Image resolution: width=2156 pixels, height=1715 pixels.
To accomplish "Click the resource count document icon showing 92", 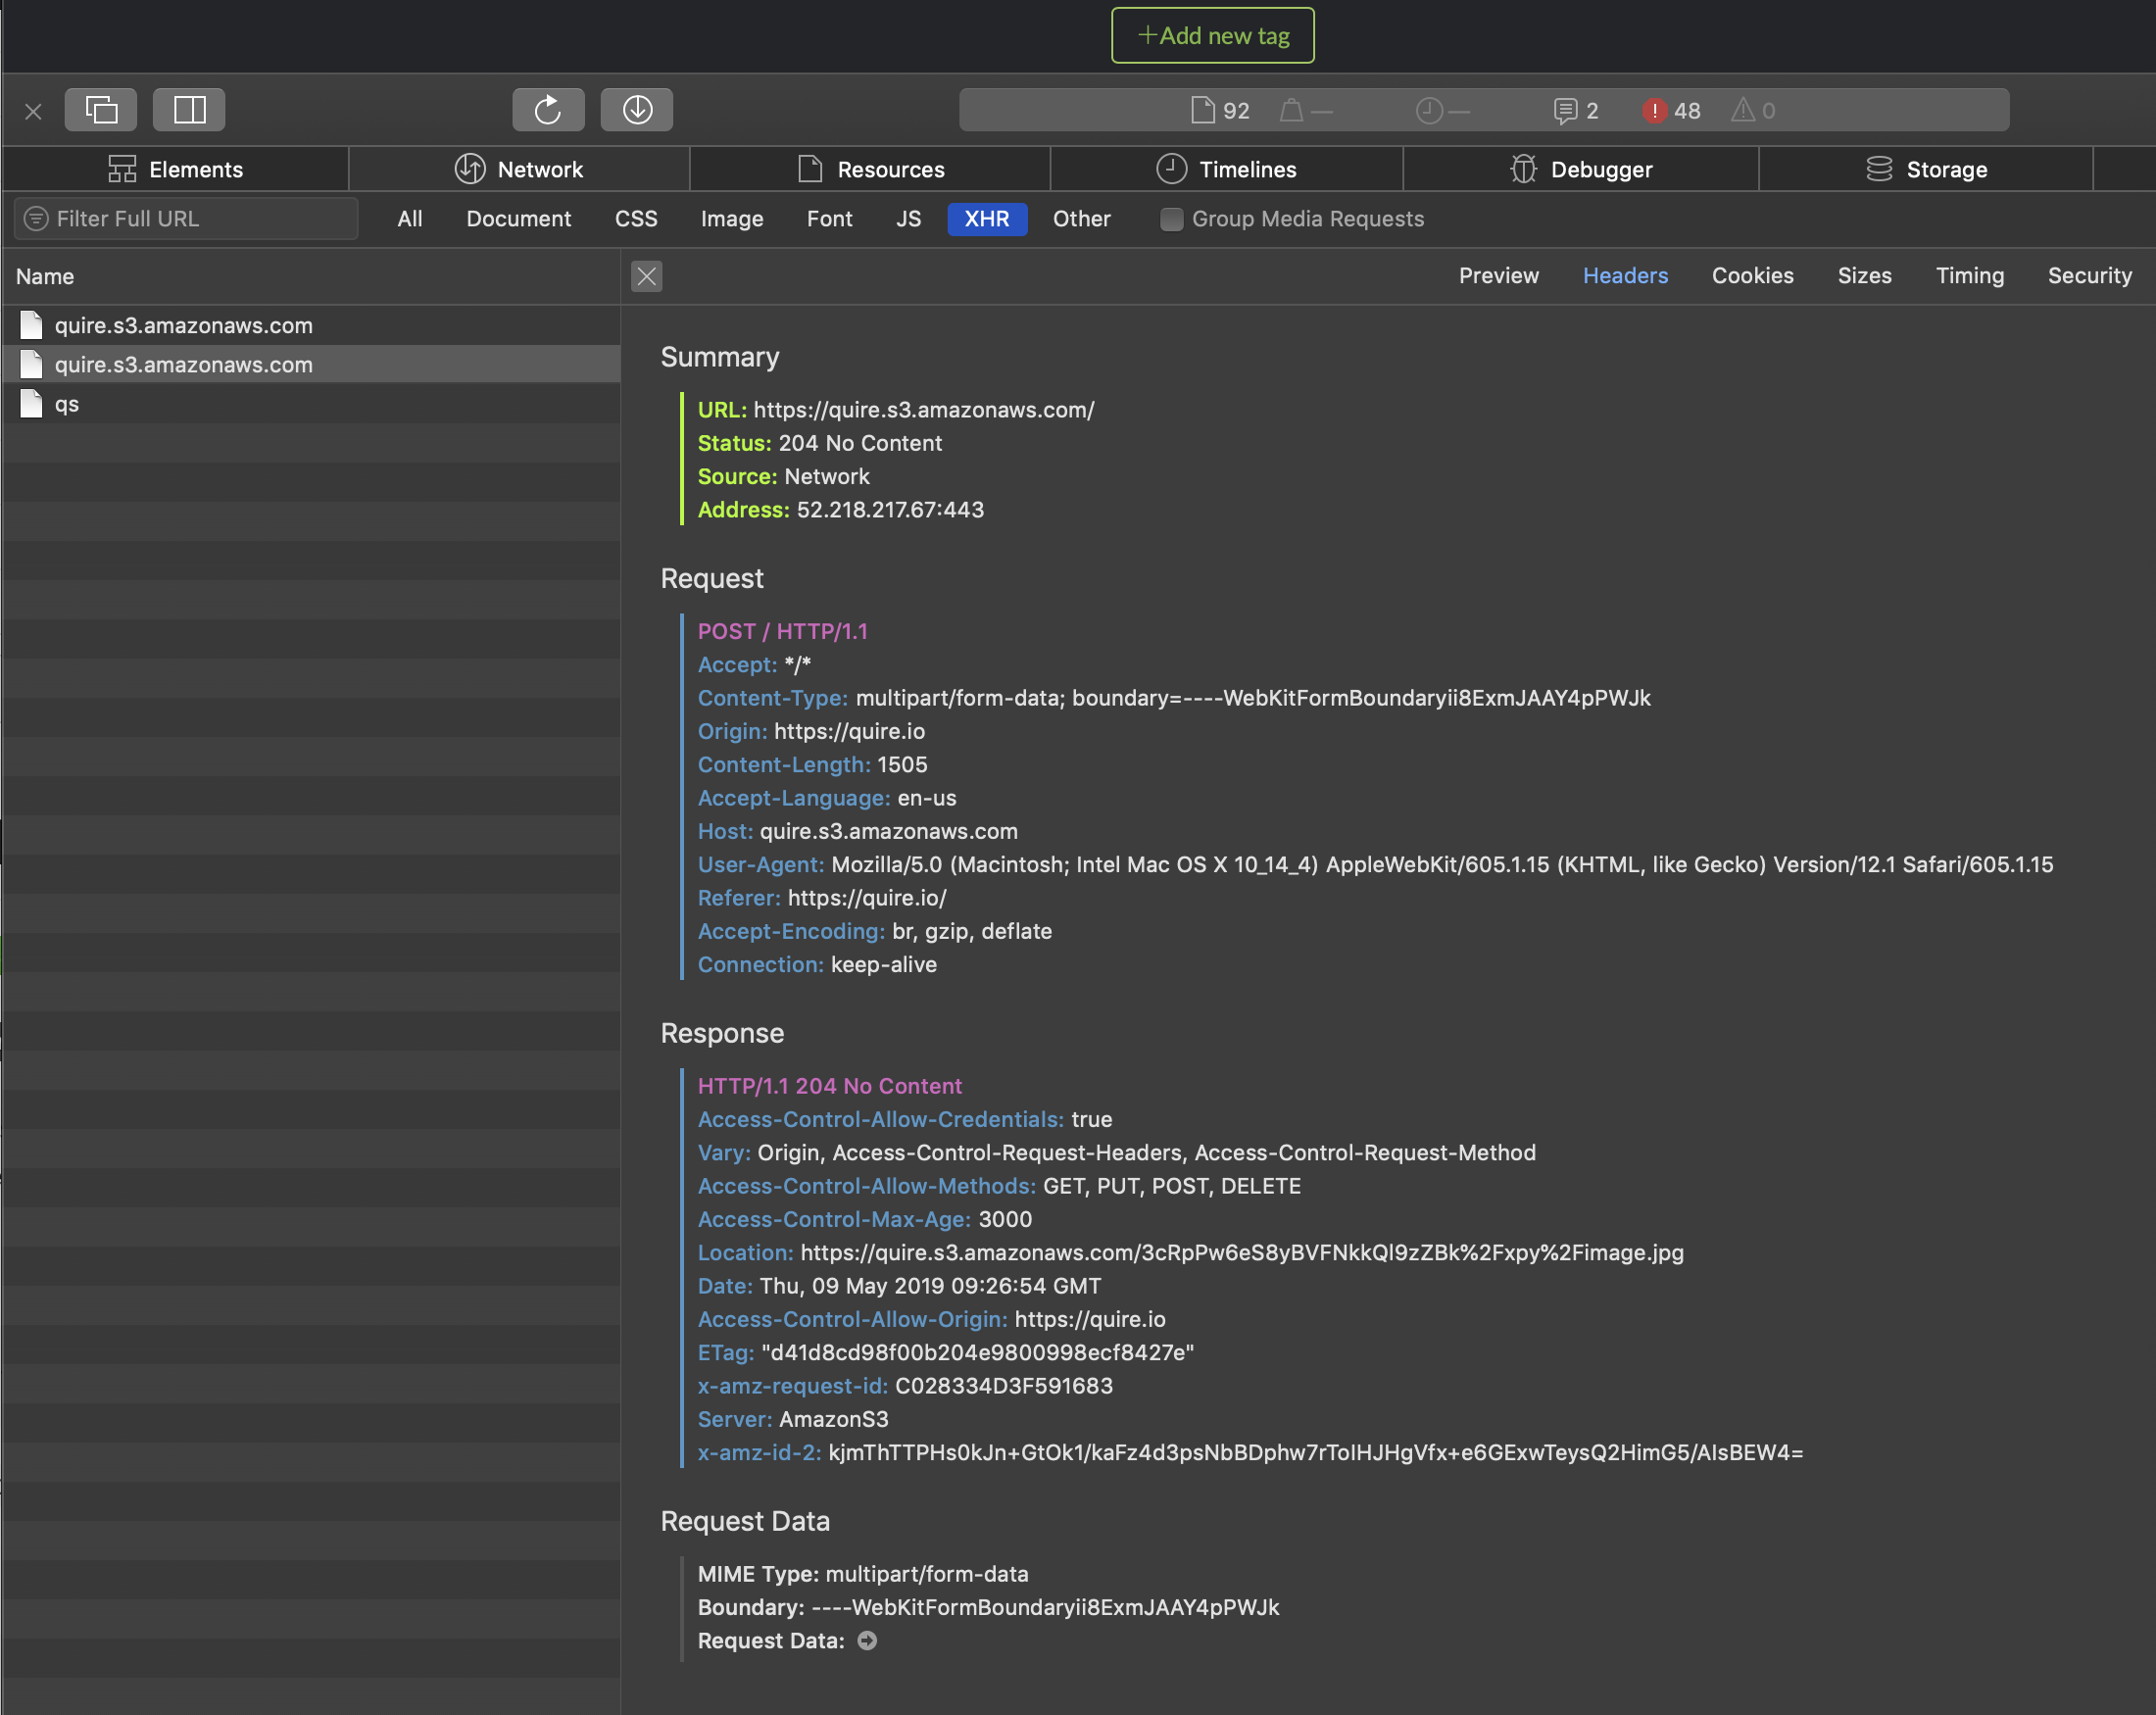I will pos(1202,110).
